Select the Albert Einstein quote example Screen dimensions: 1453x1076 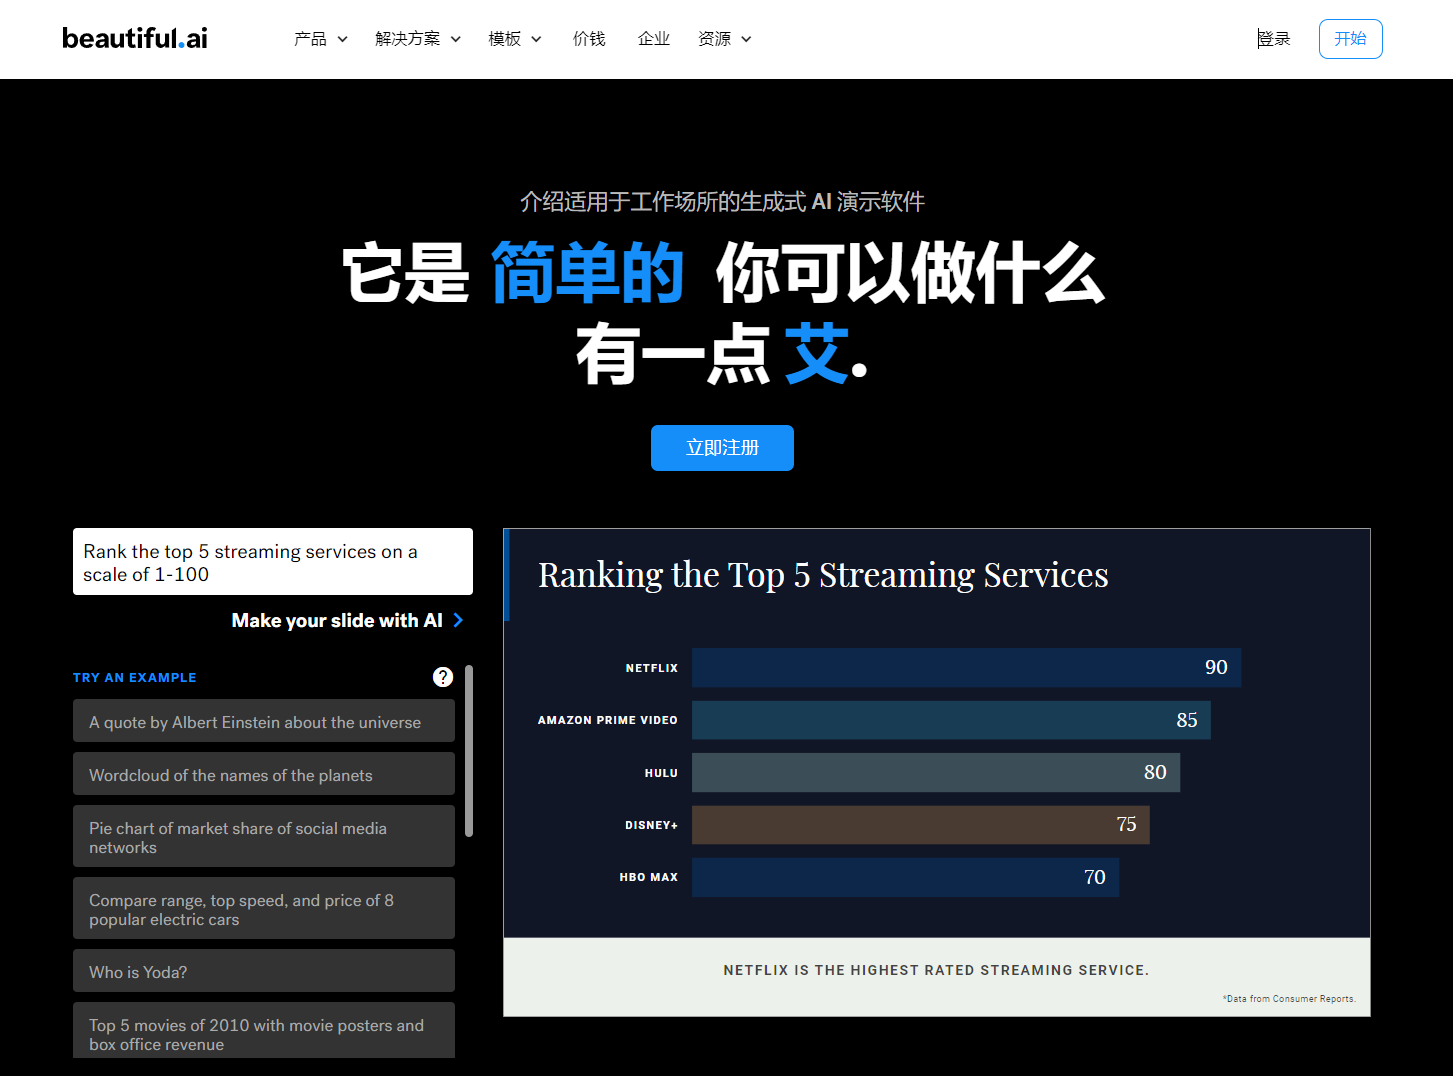coord(263,721)
